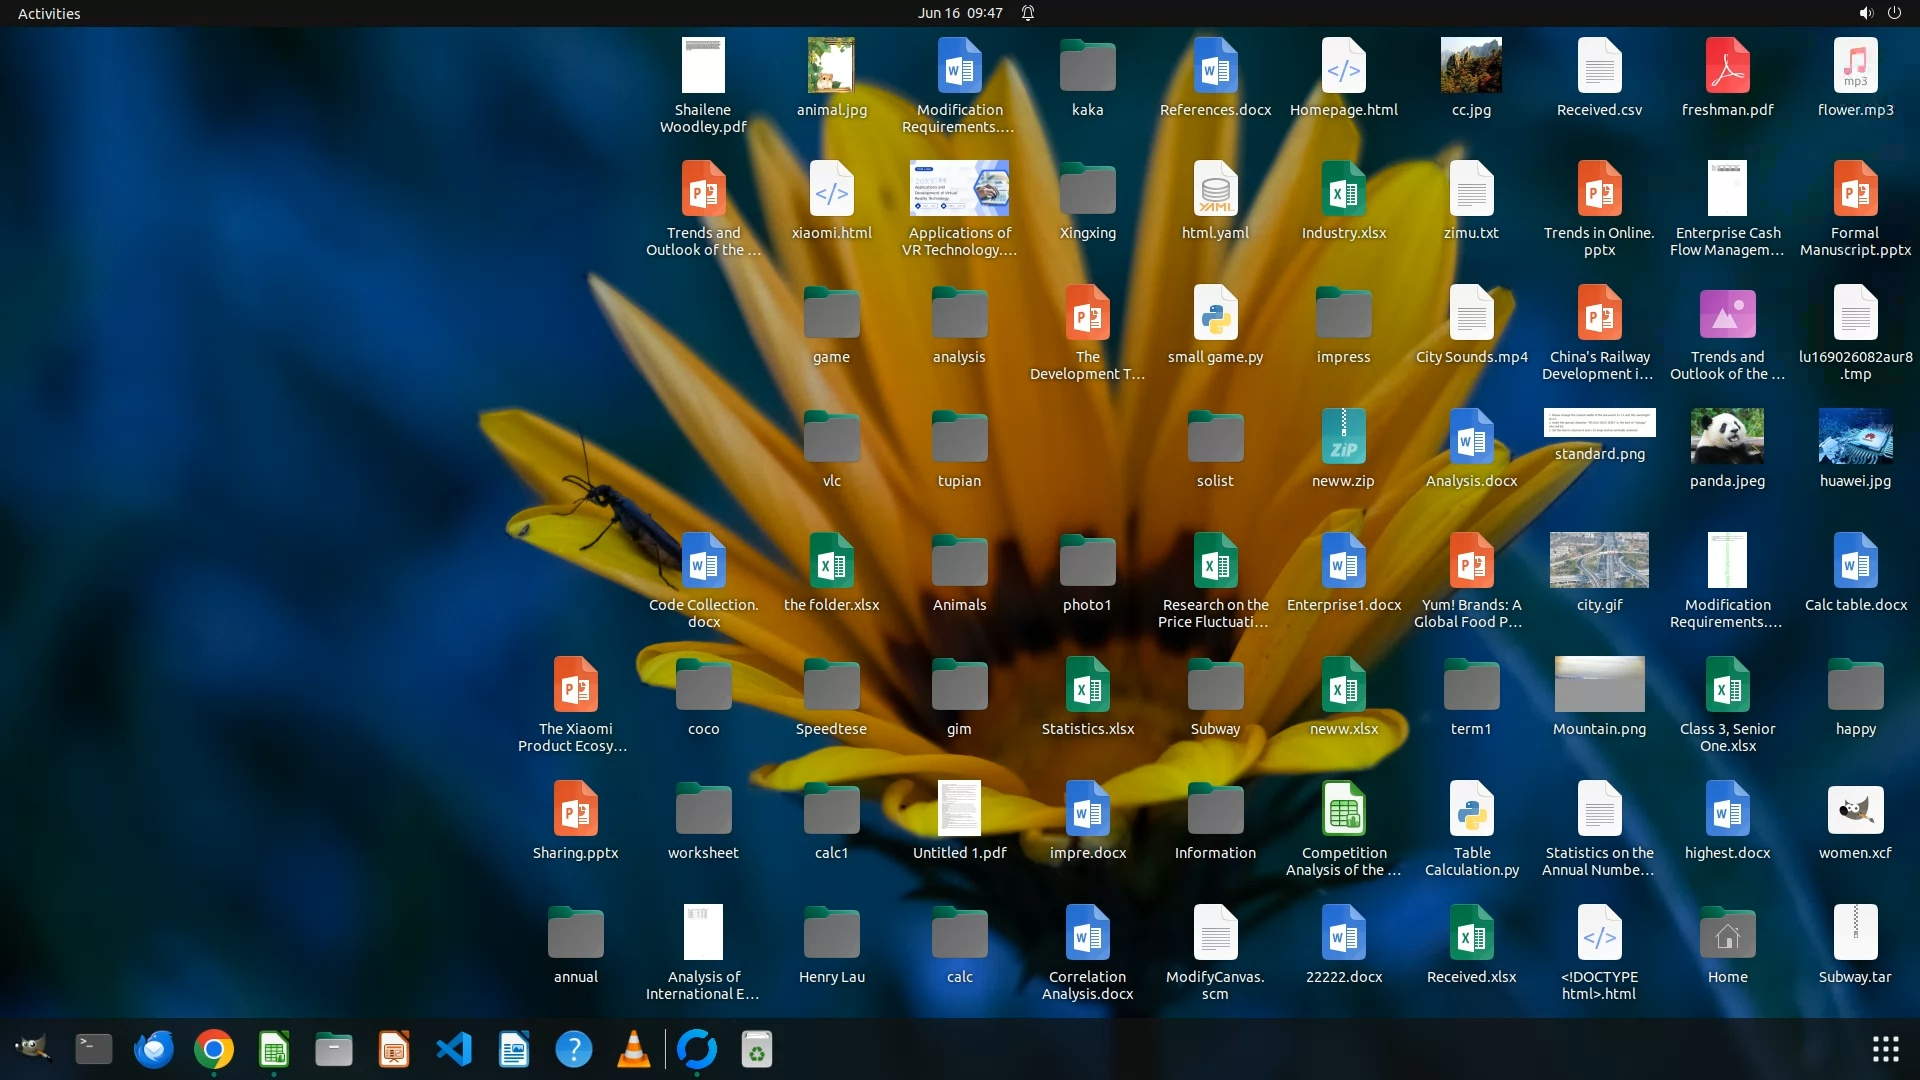The height and width of the screenshot is (1080, 1920).
Task: Open the clock and calendar menu
Action: (x=960, y=13)
